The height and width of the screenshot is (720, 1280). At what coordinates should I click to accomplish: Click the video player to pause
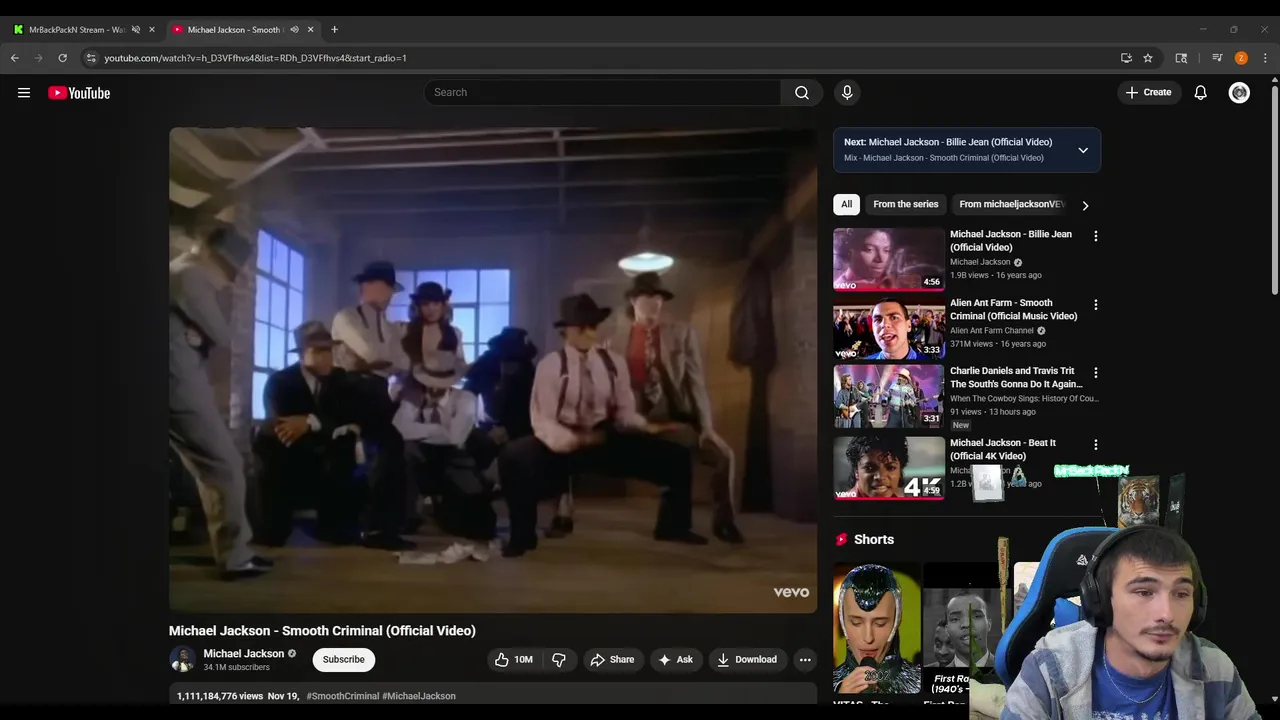tap(493, 370)
